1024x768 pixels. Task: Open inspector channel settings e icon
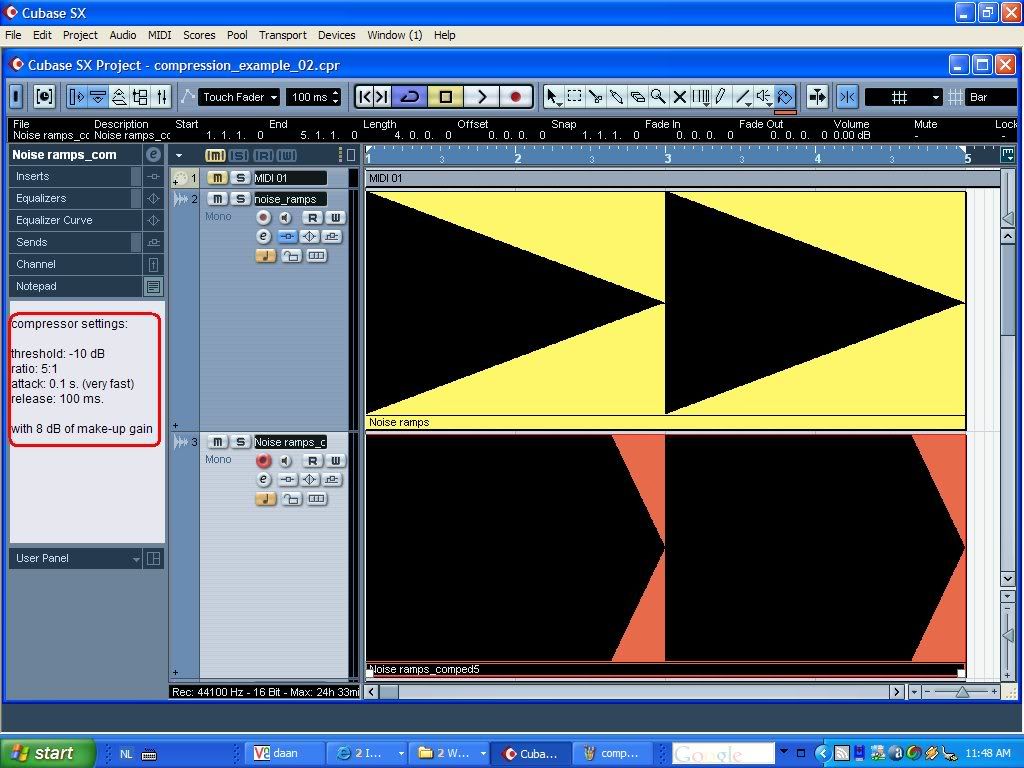coord(153,155)
